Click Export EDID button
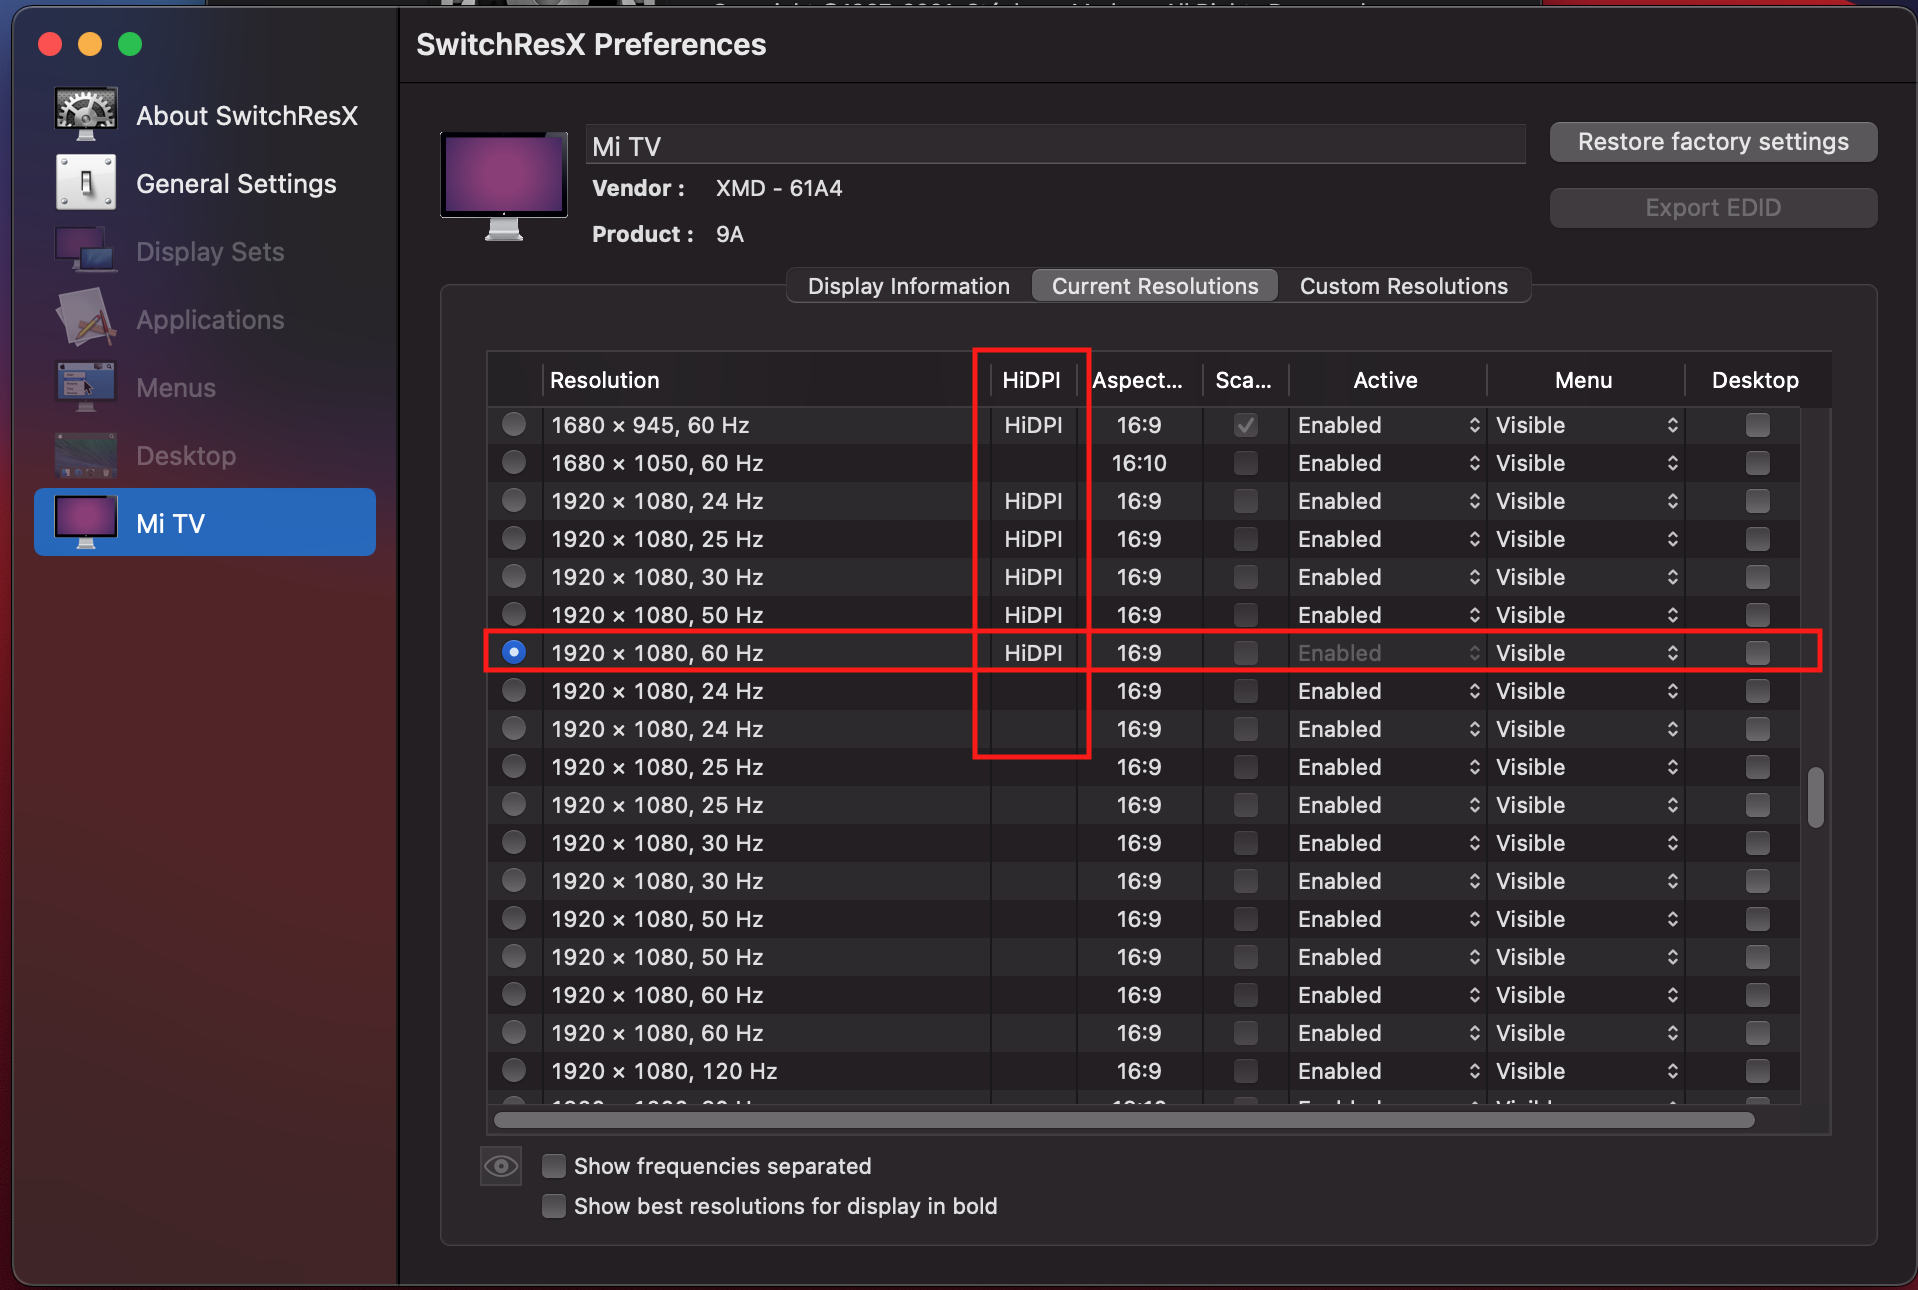This screenshot has width=1918, height=1290. coord(1713,208)
